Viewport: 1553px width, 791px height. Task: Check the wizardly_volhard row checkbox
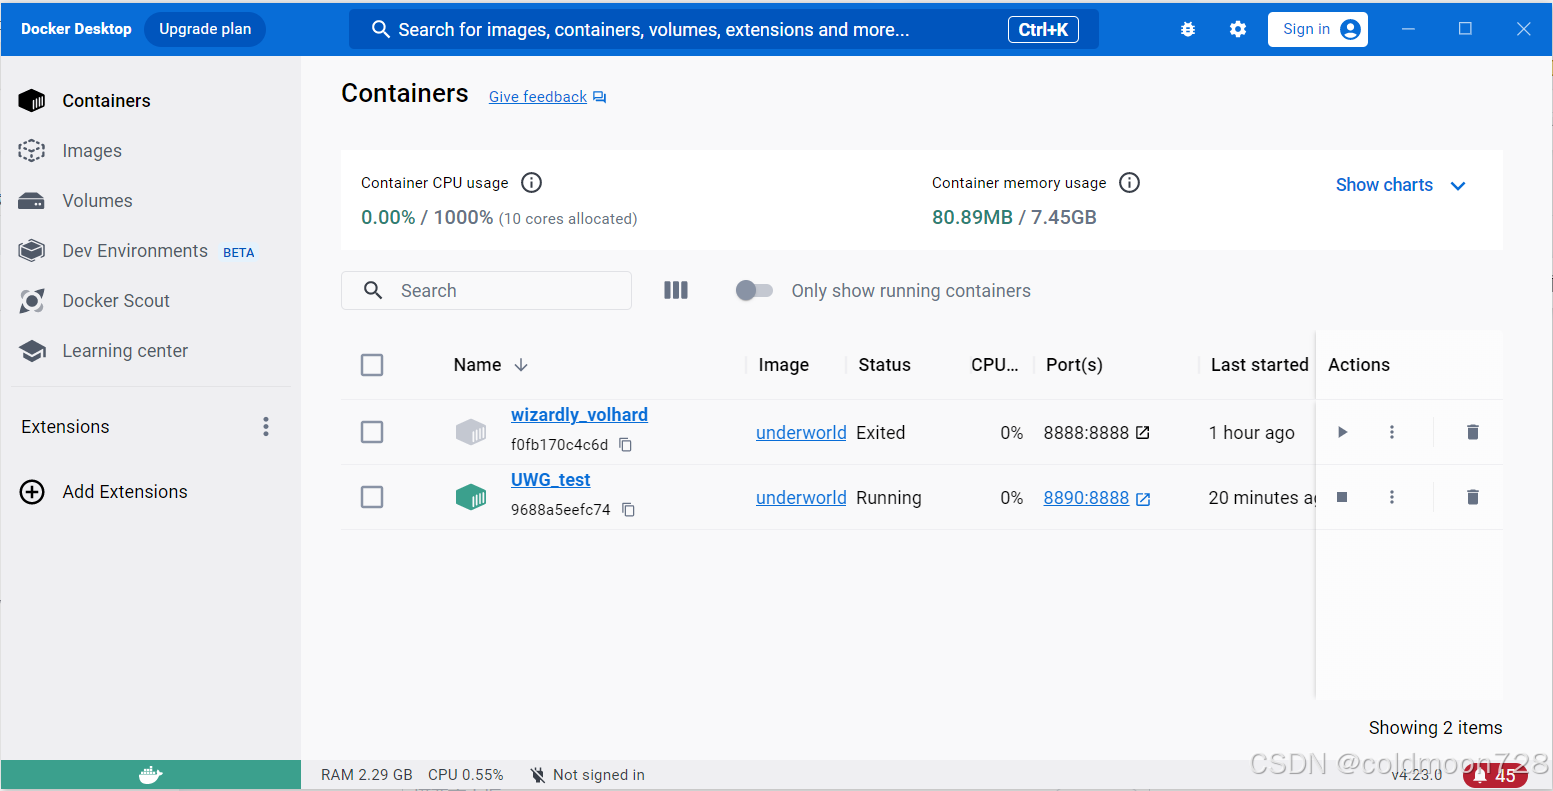click(x=372, y=432)
